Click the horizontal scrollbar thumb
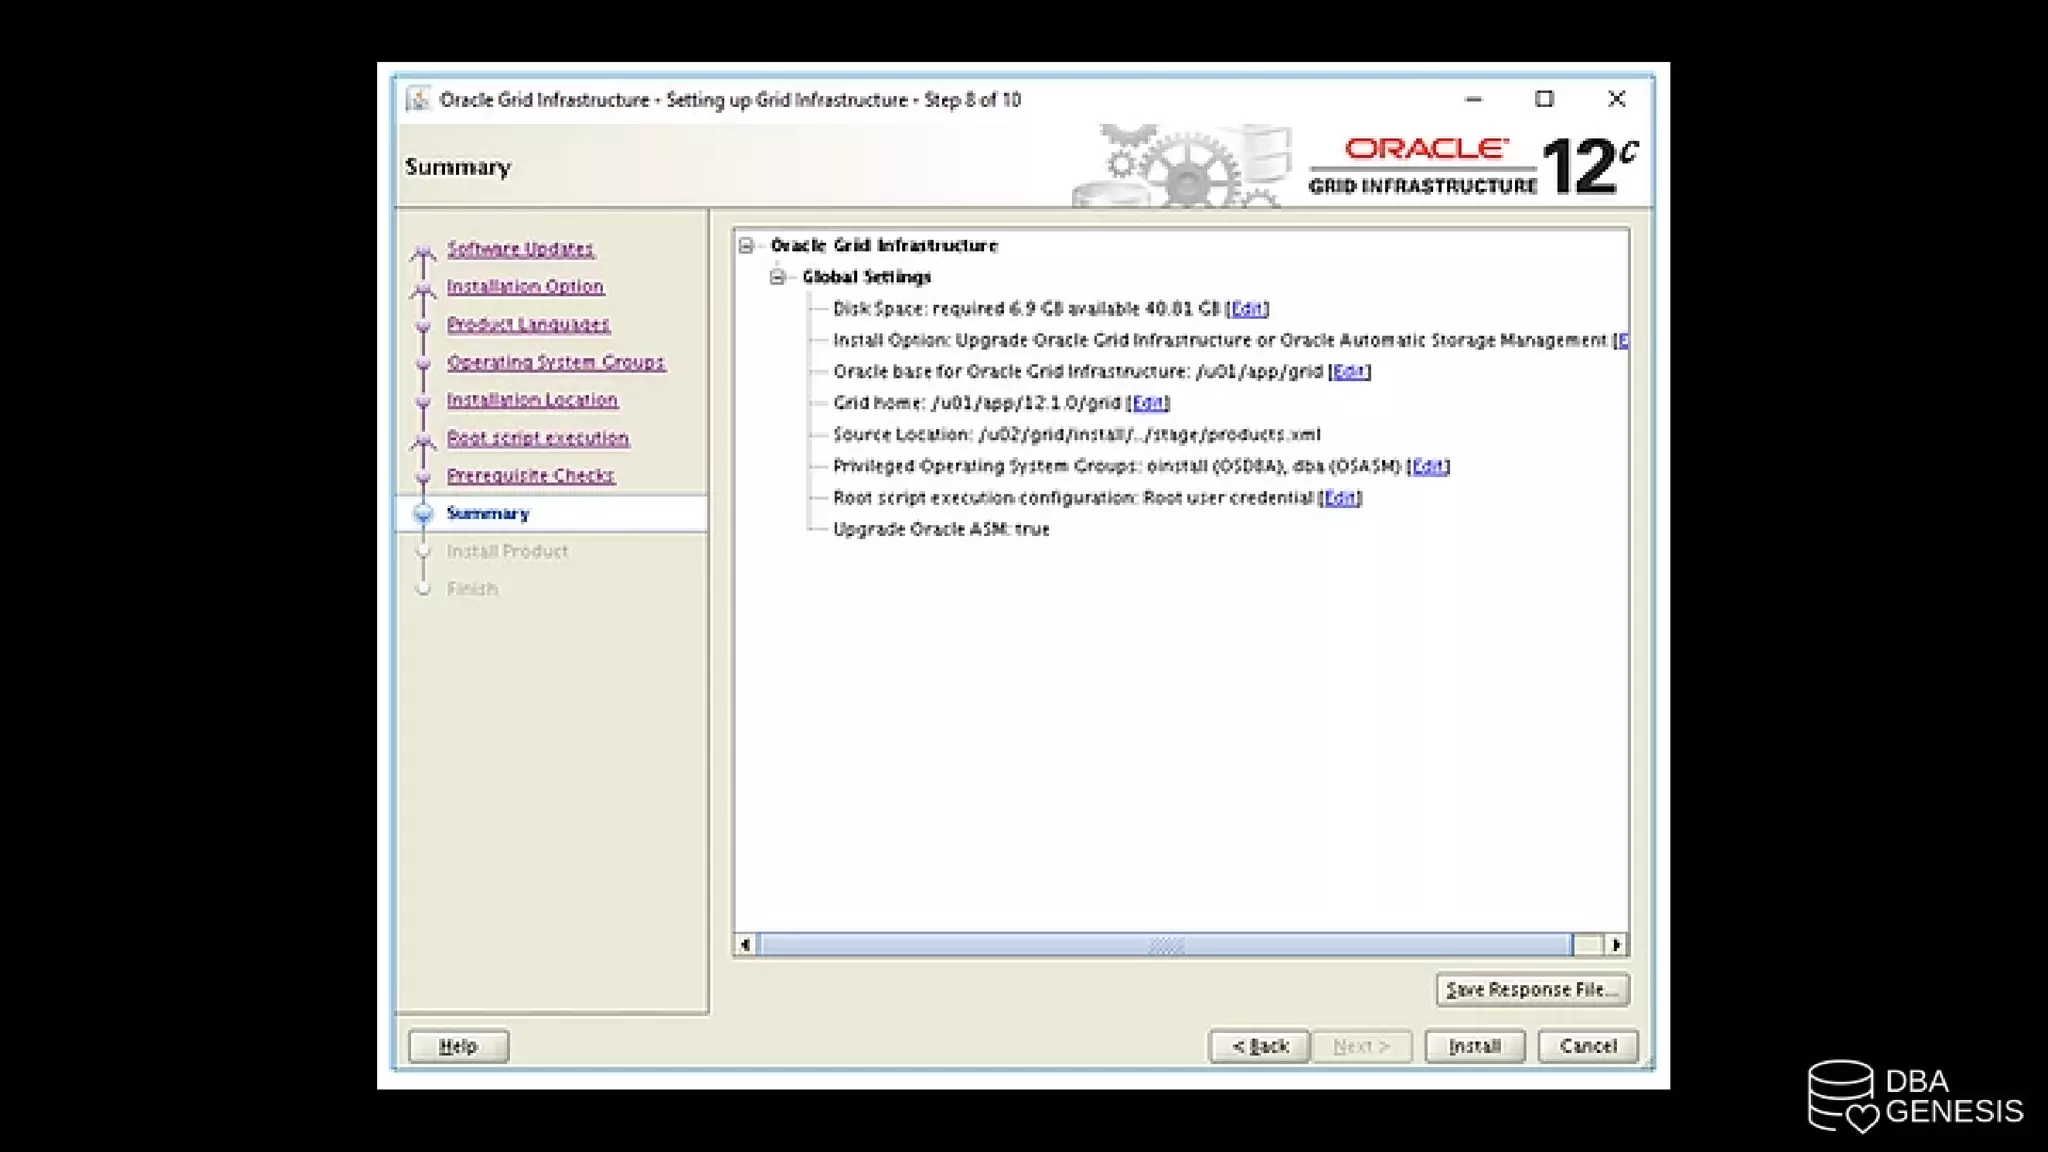 (x=1165, y=944)
